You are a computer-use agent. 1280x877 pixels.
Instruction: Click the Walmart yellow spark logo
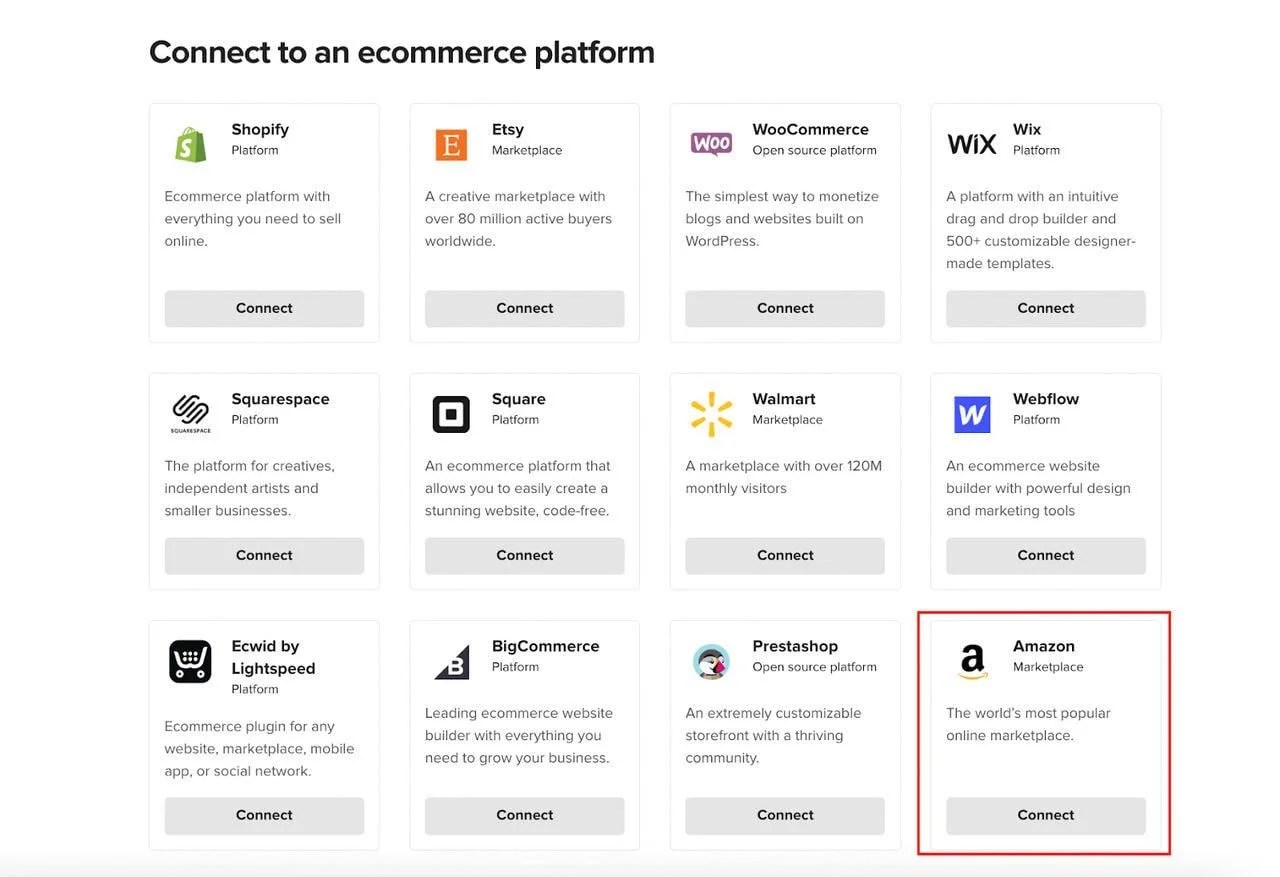pos(711,414)
